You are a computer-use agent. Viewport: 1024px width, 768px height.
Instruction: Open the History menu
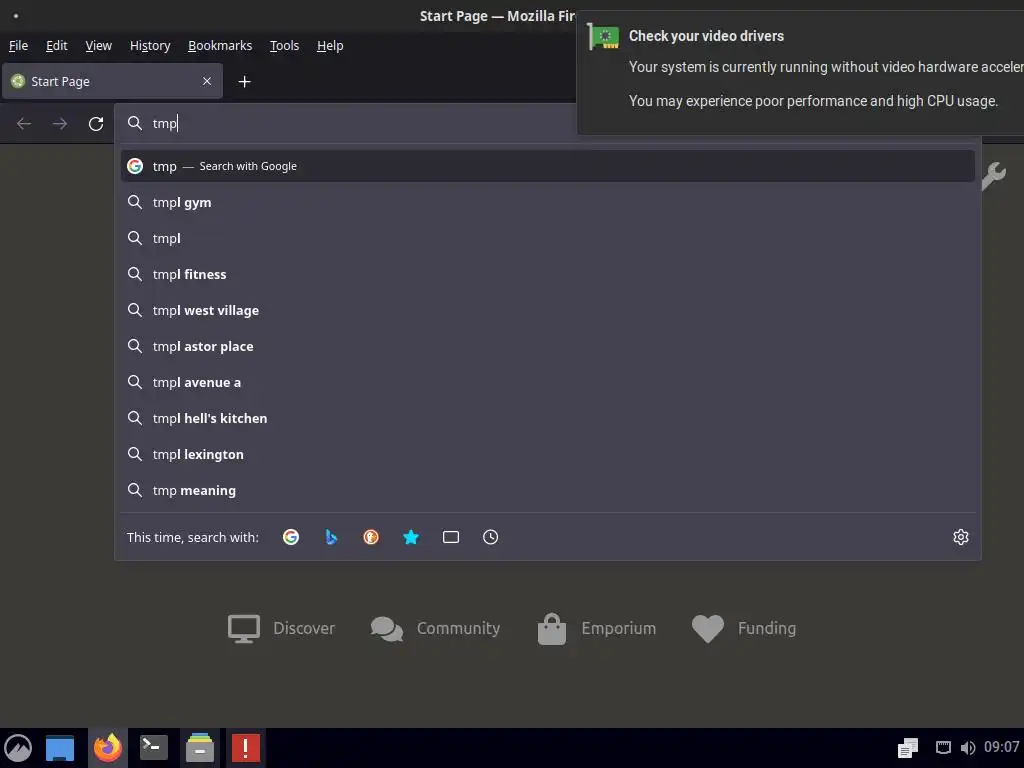point(150,46)
